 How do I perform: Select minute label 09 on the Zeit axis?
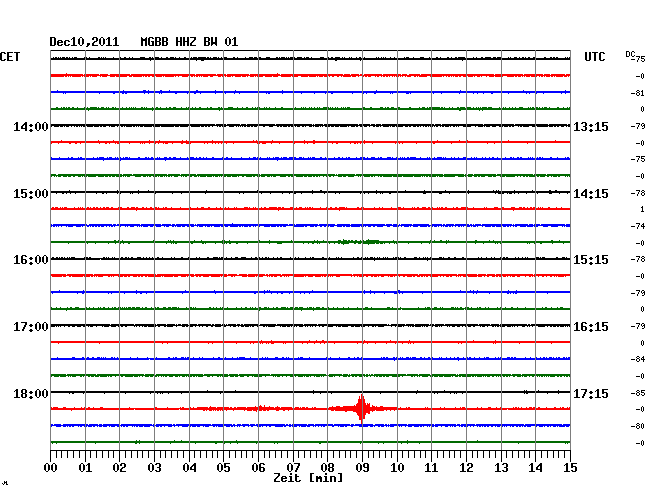click(x=362, y=468)
